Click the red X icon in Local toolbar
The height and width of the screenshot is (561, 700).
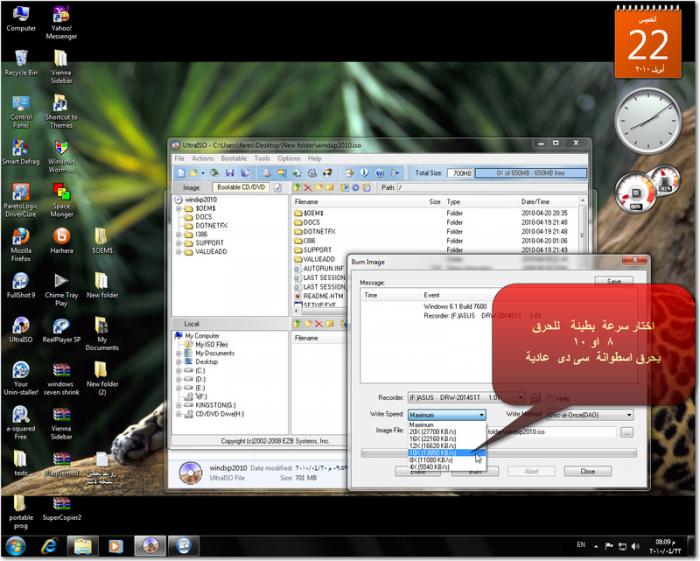pyautogui.click(x=319, y=324)
